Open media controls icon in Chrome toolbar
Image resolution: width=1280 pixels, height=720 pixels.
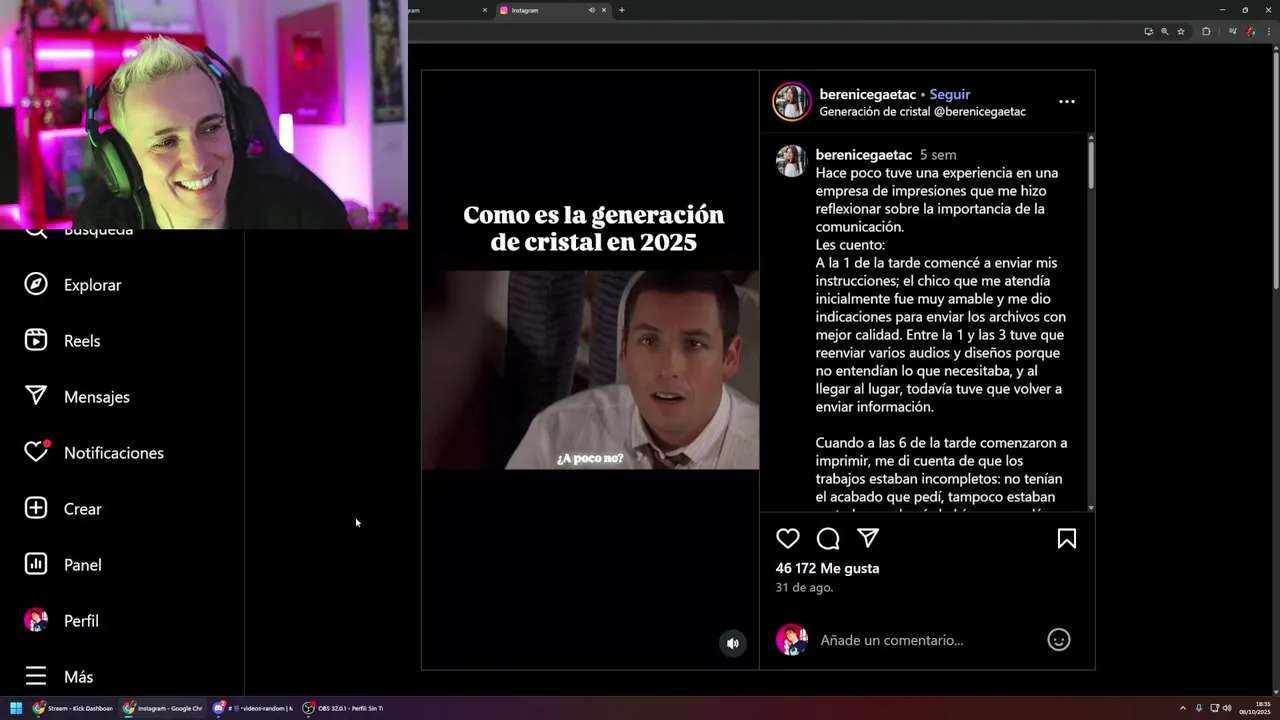[1232, 32]
